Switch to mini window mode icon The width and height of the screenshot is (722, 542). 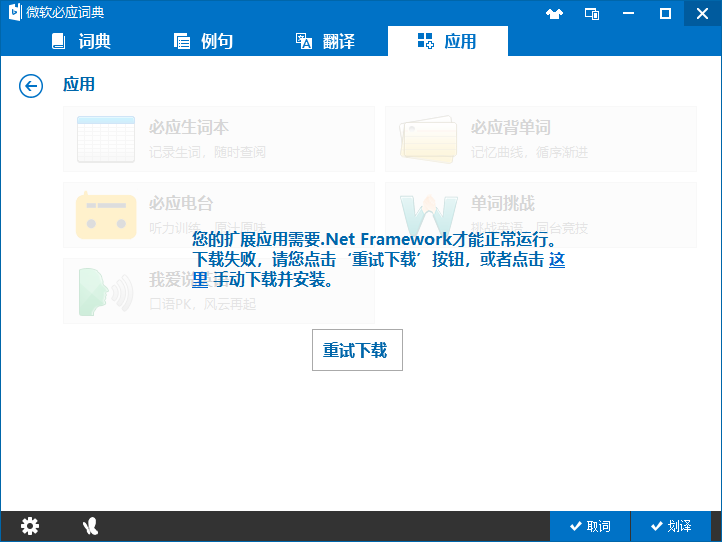(592, 14)
